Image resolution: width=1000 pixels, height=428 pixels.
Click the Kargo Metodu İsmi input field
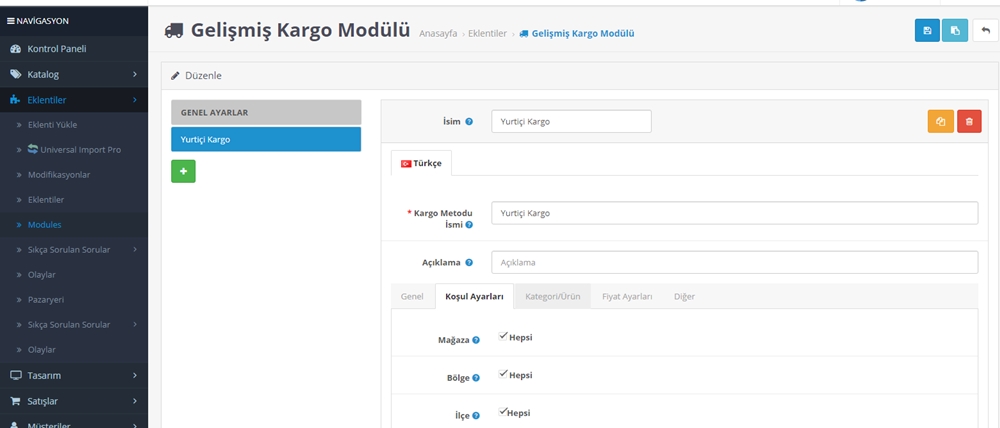click(x=735, y=213)
